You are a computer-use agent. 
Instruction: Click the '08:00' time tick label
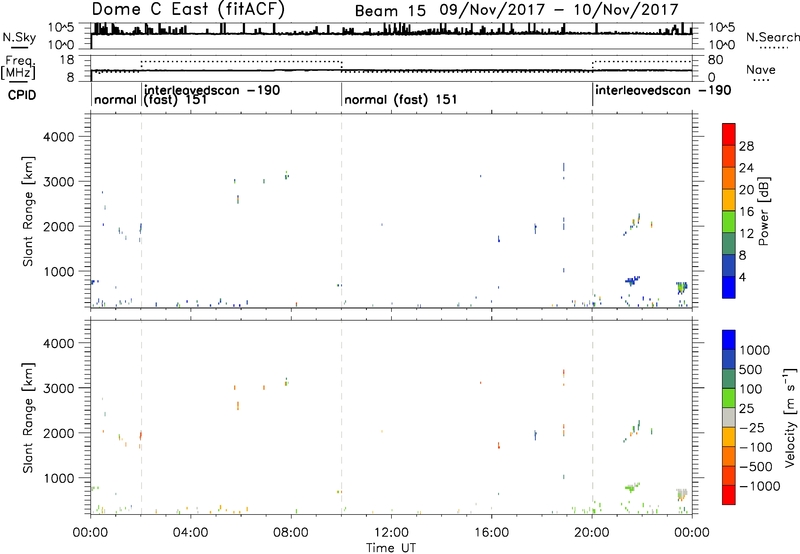click(291, 533)
